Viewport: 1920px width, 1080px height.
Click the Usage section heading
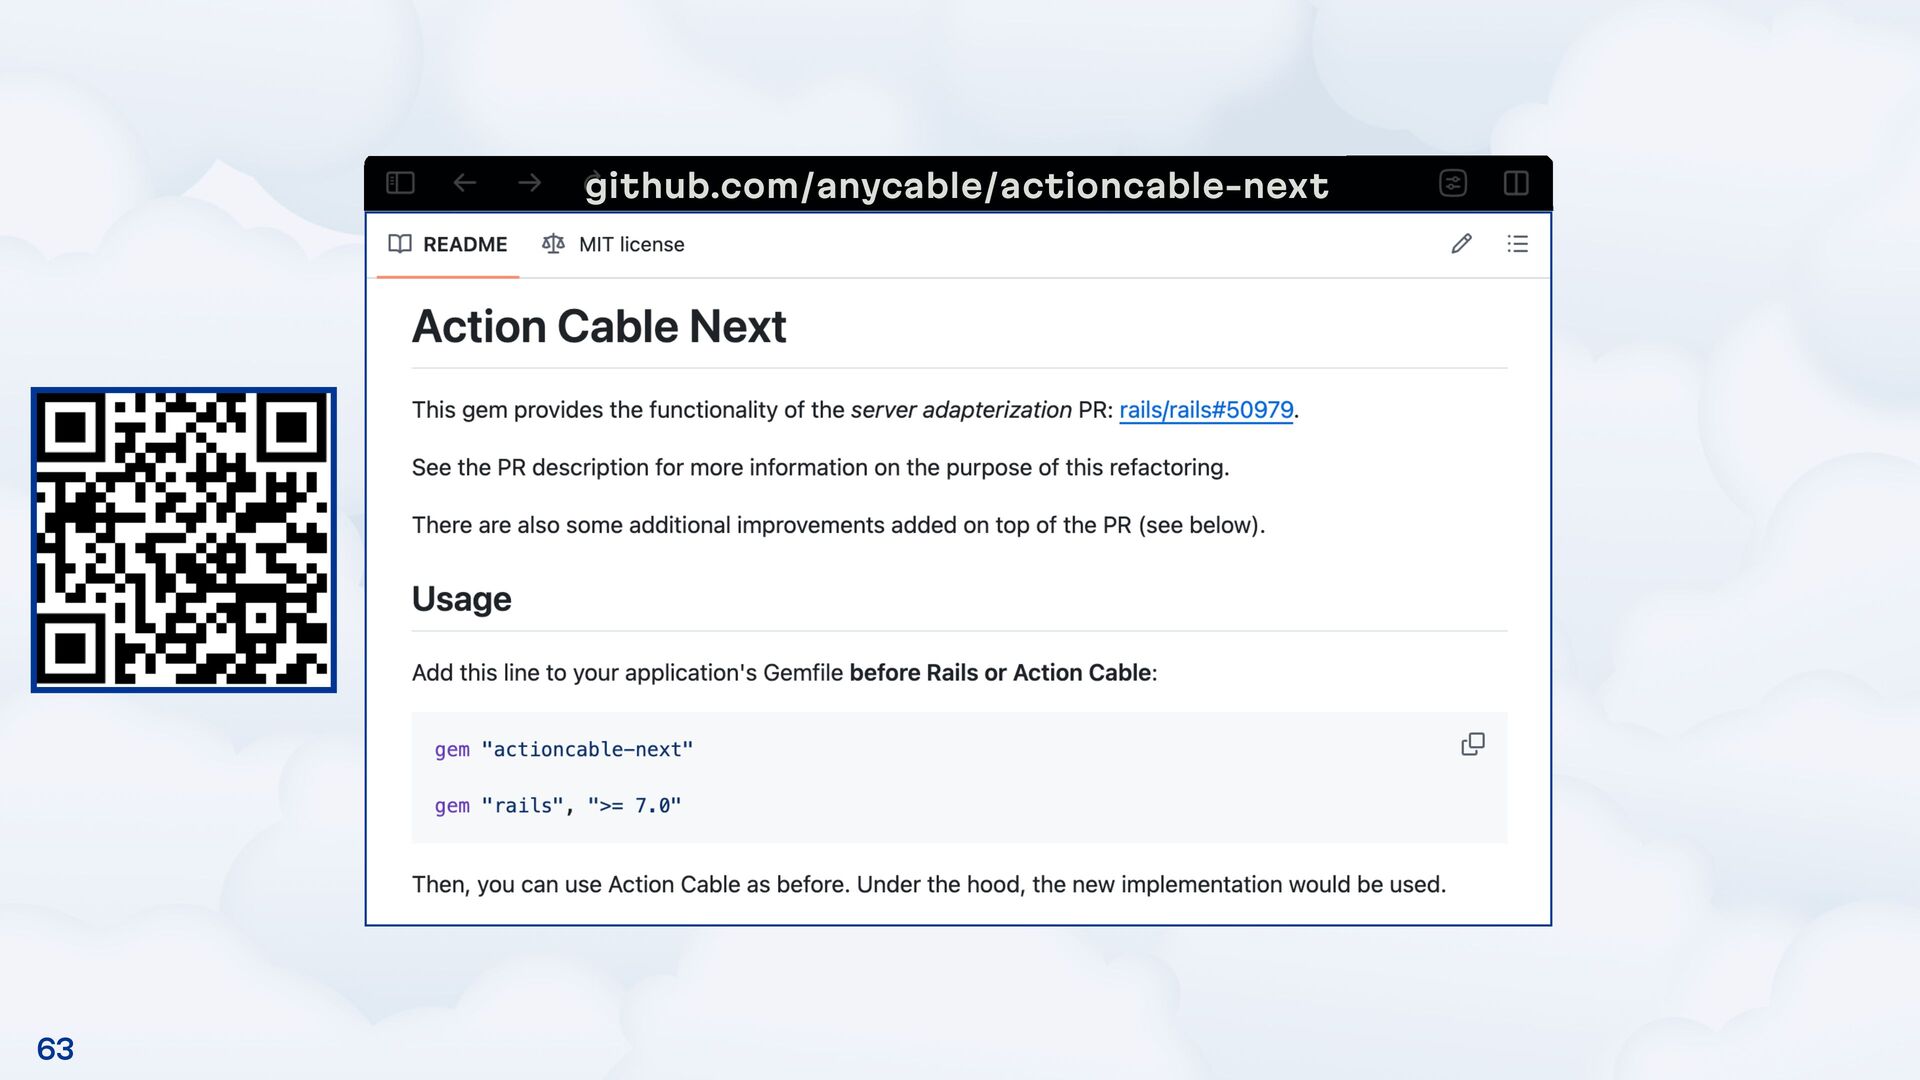pos(461,599)
